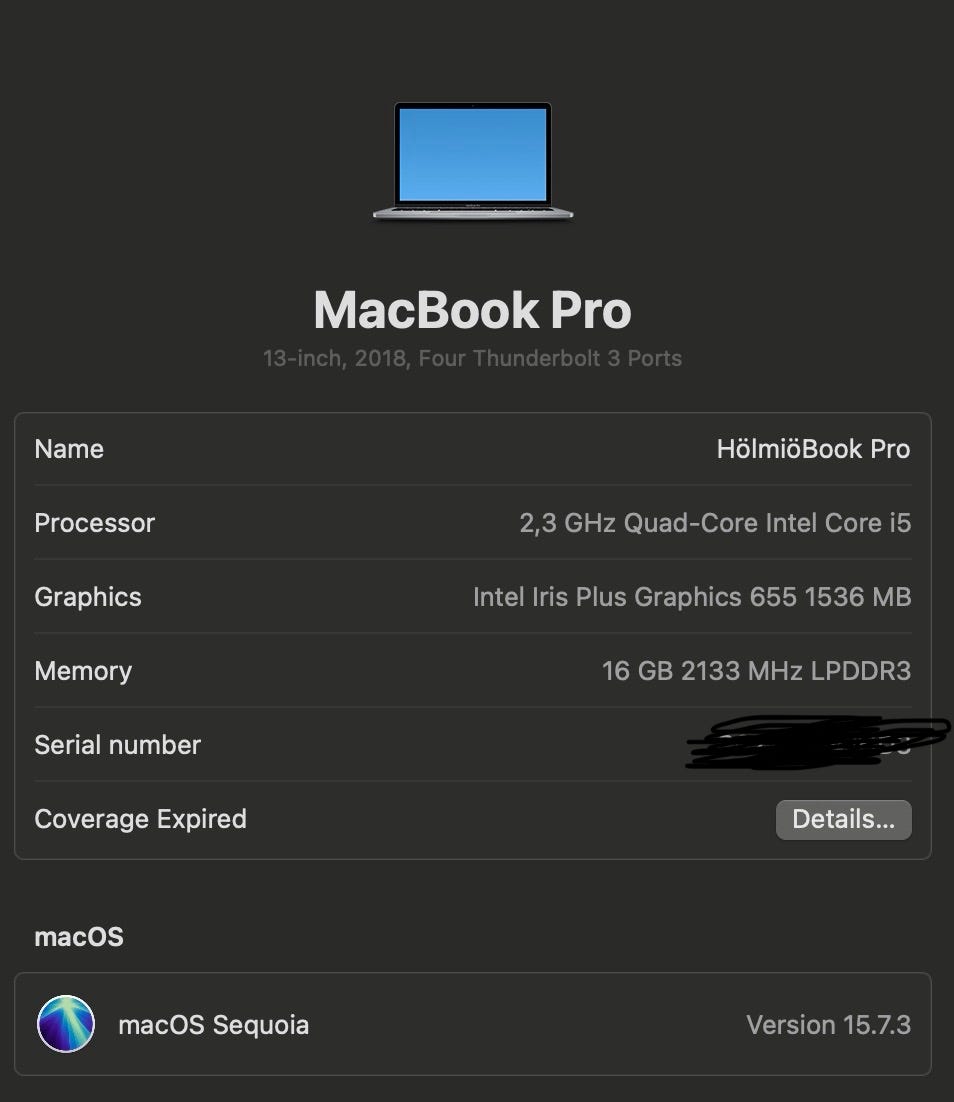Click the HölmiöBook Pro name field
The height and width of the screenshot is (1102, 954).
click(813, 449)
